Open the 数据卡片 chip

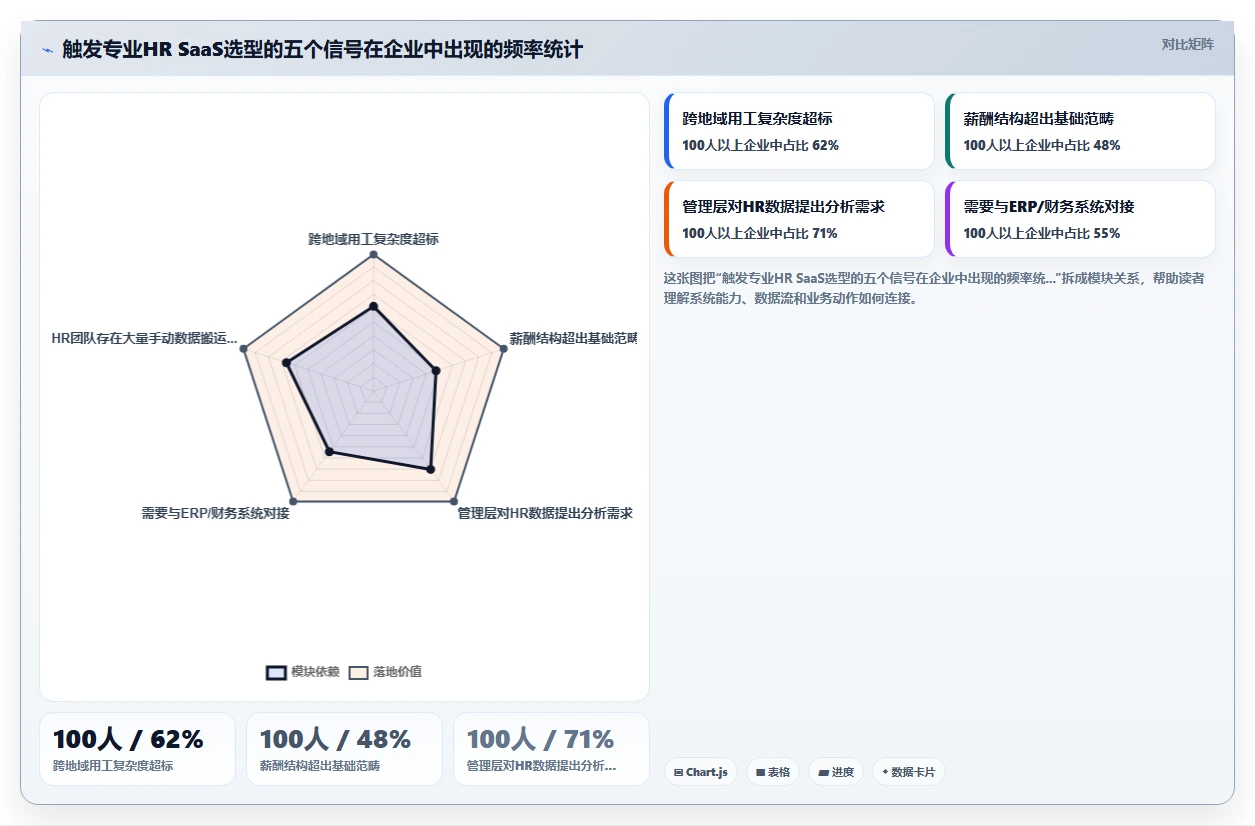[x=908, y=772]
